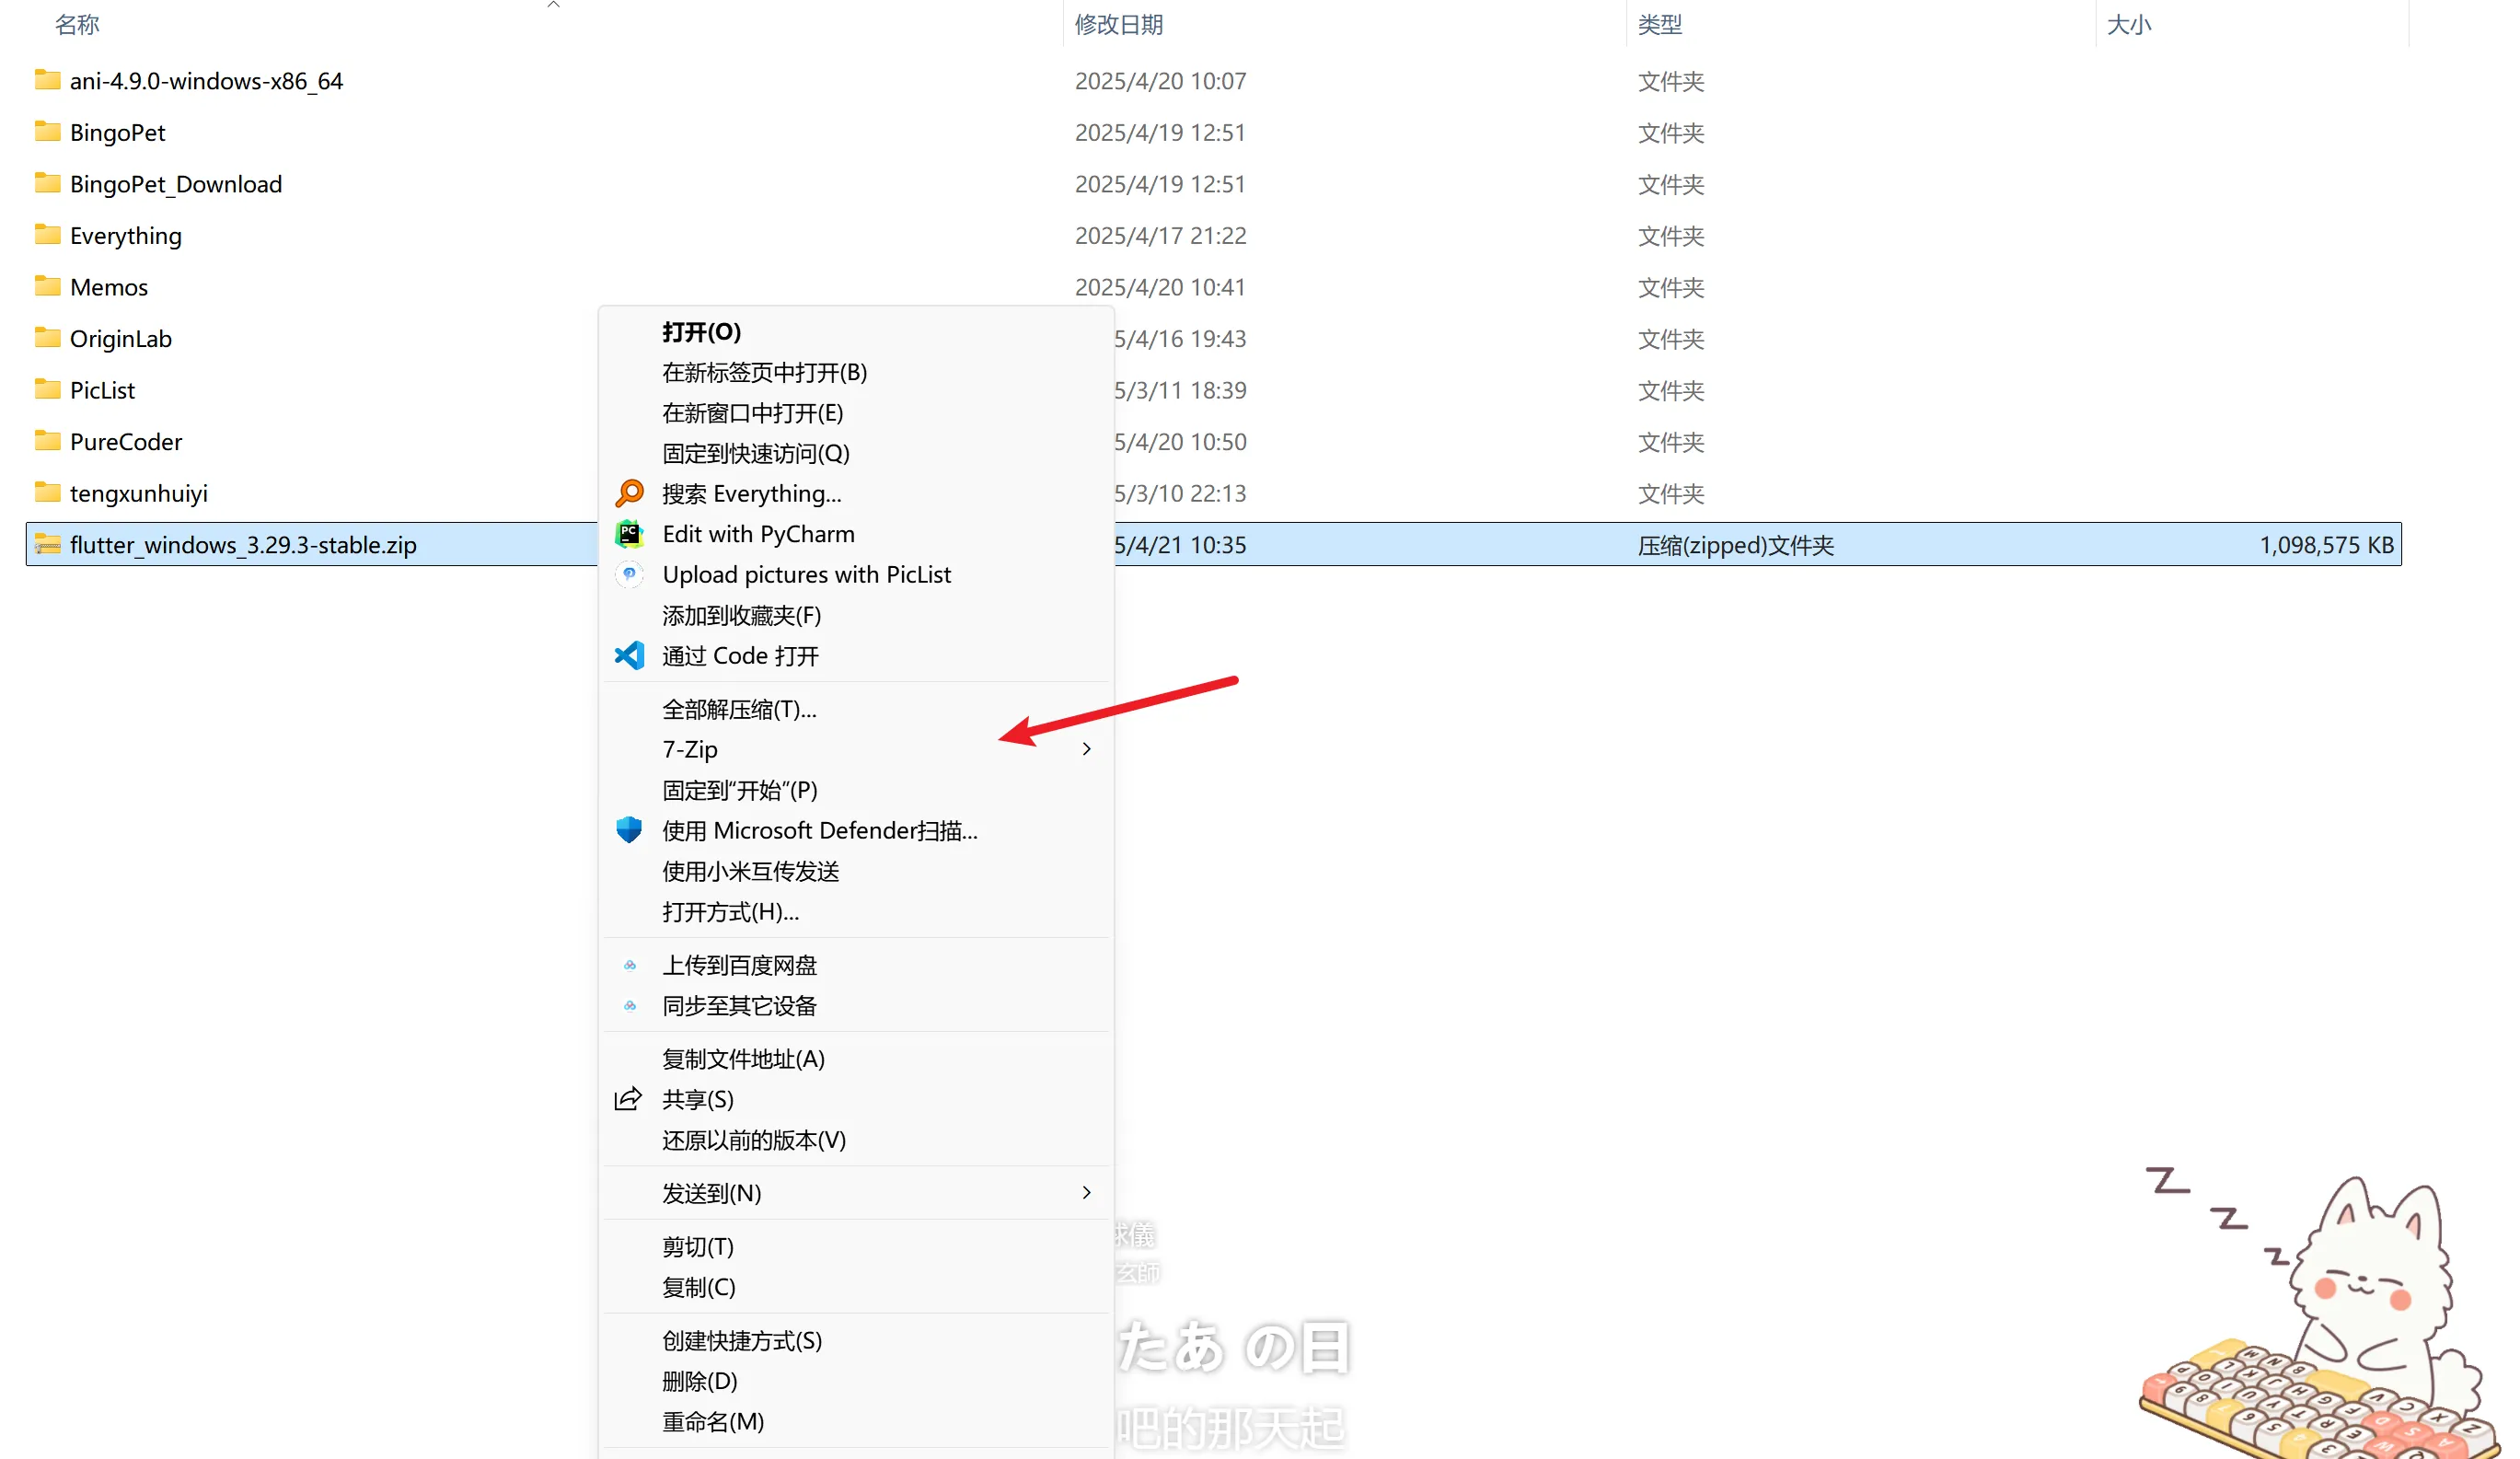
Task: Click the PyCharm icon in context menu
Action: (x=629, y=534)
